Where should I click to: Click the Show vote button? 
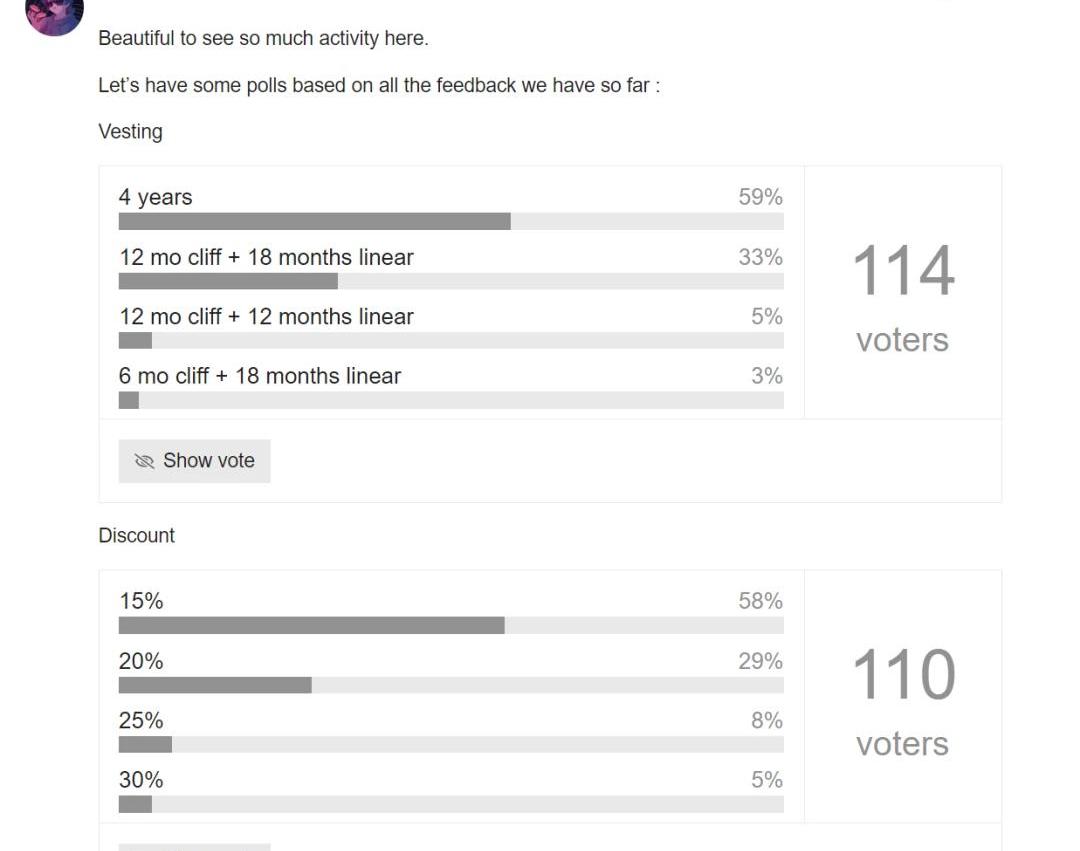[194, 461]
